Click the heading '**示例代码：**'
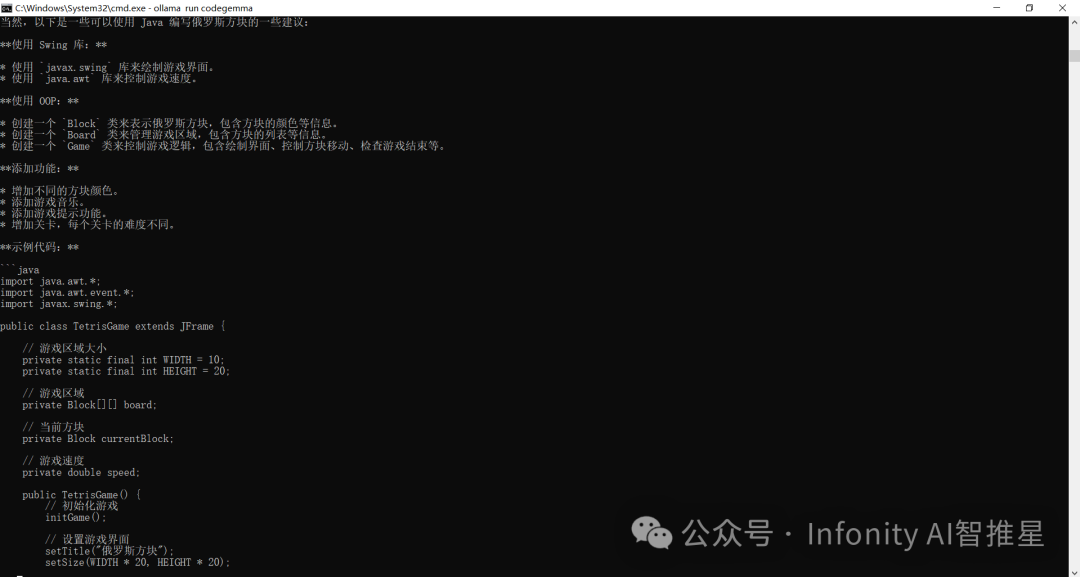This screenshot has height=577, width=1080. click(40, 247)
